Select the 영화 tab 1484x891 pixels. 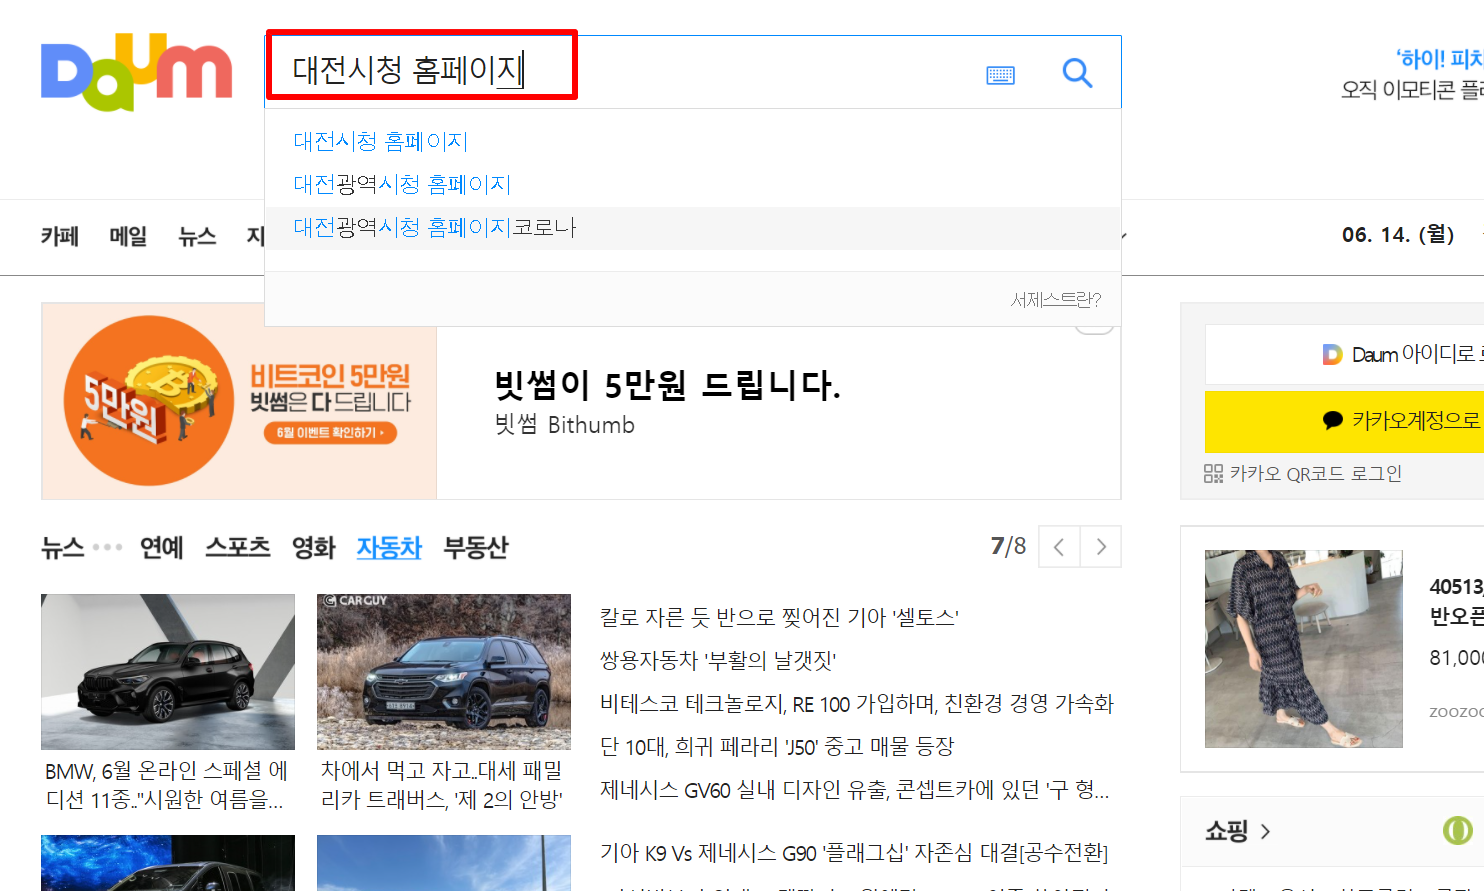pyautogui.click(x=313, y=547)
